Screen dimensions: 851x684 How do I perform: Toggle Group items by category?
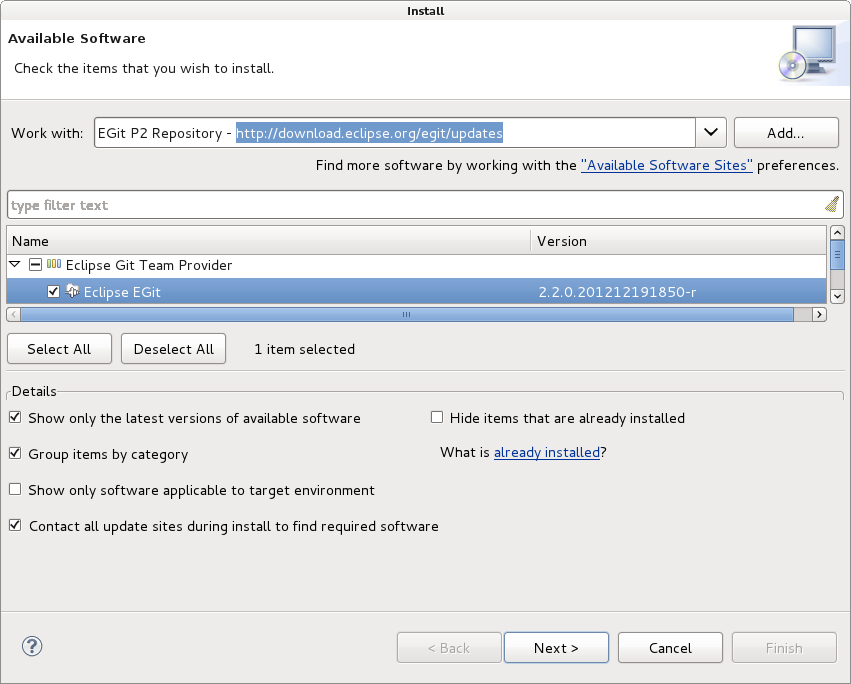point(15,453)
